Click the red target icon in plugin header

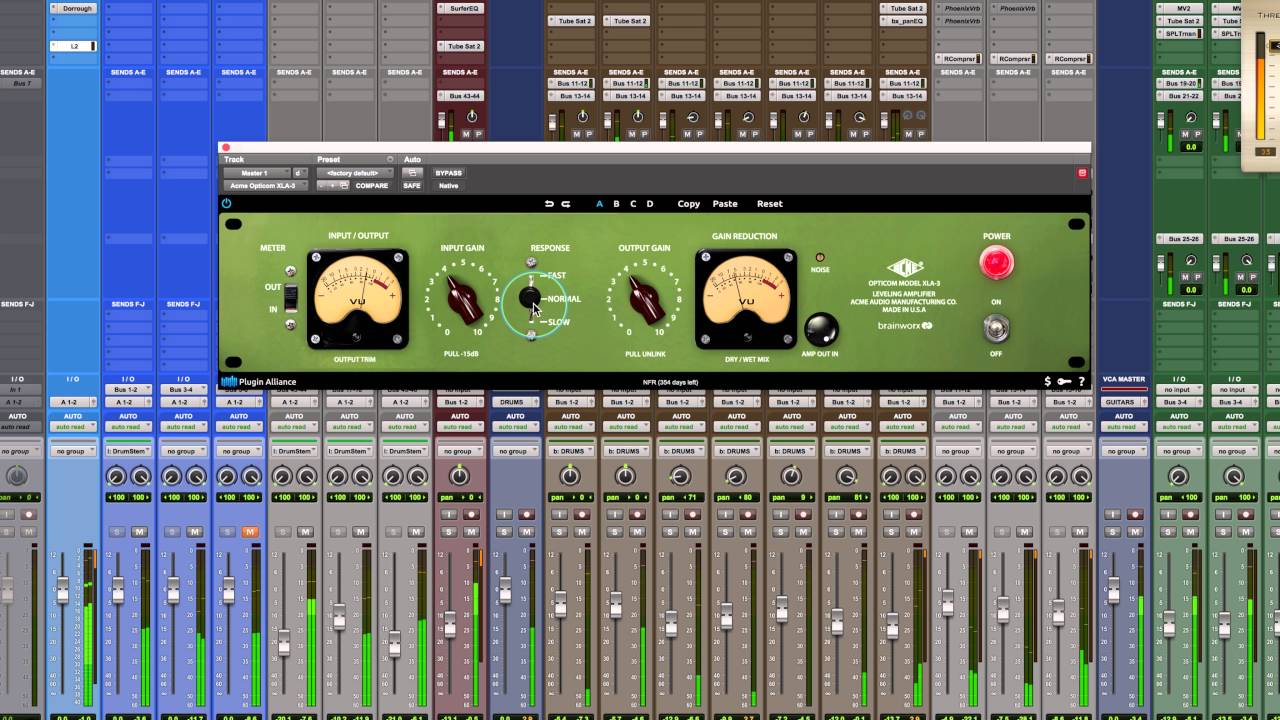(1081, 173)
